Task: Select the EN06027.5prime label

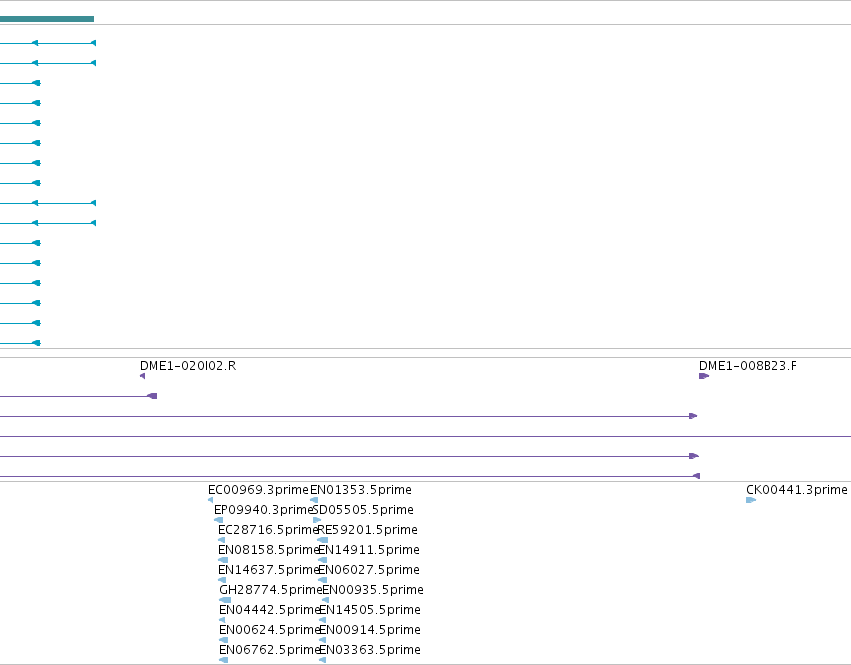Action: point(369,570)
